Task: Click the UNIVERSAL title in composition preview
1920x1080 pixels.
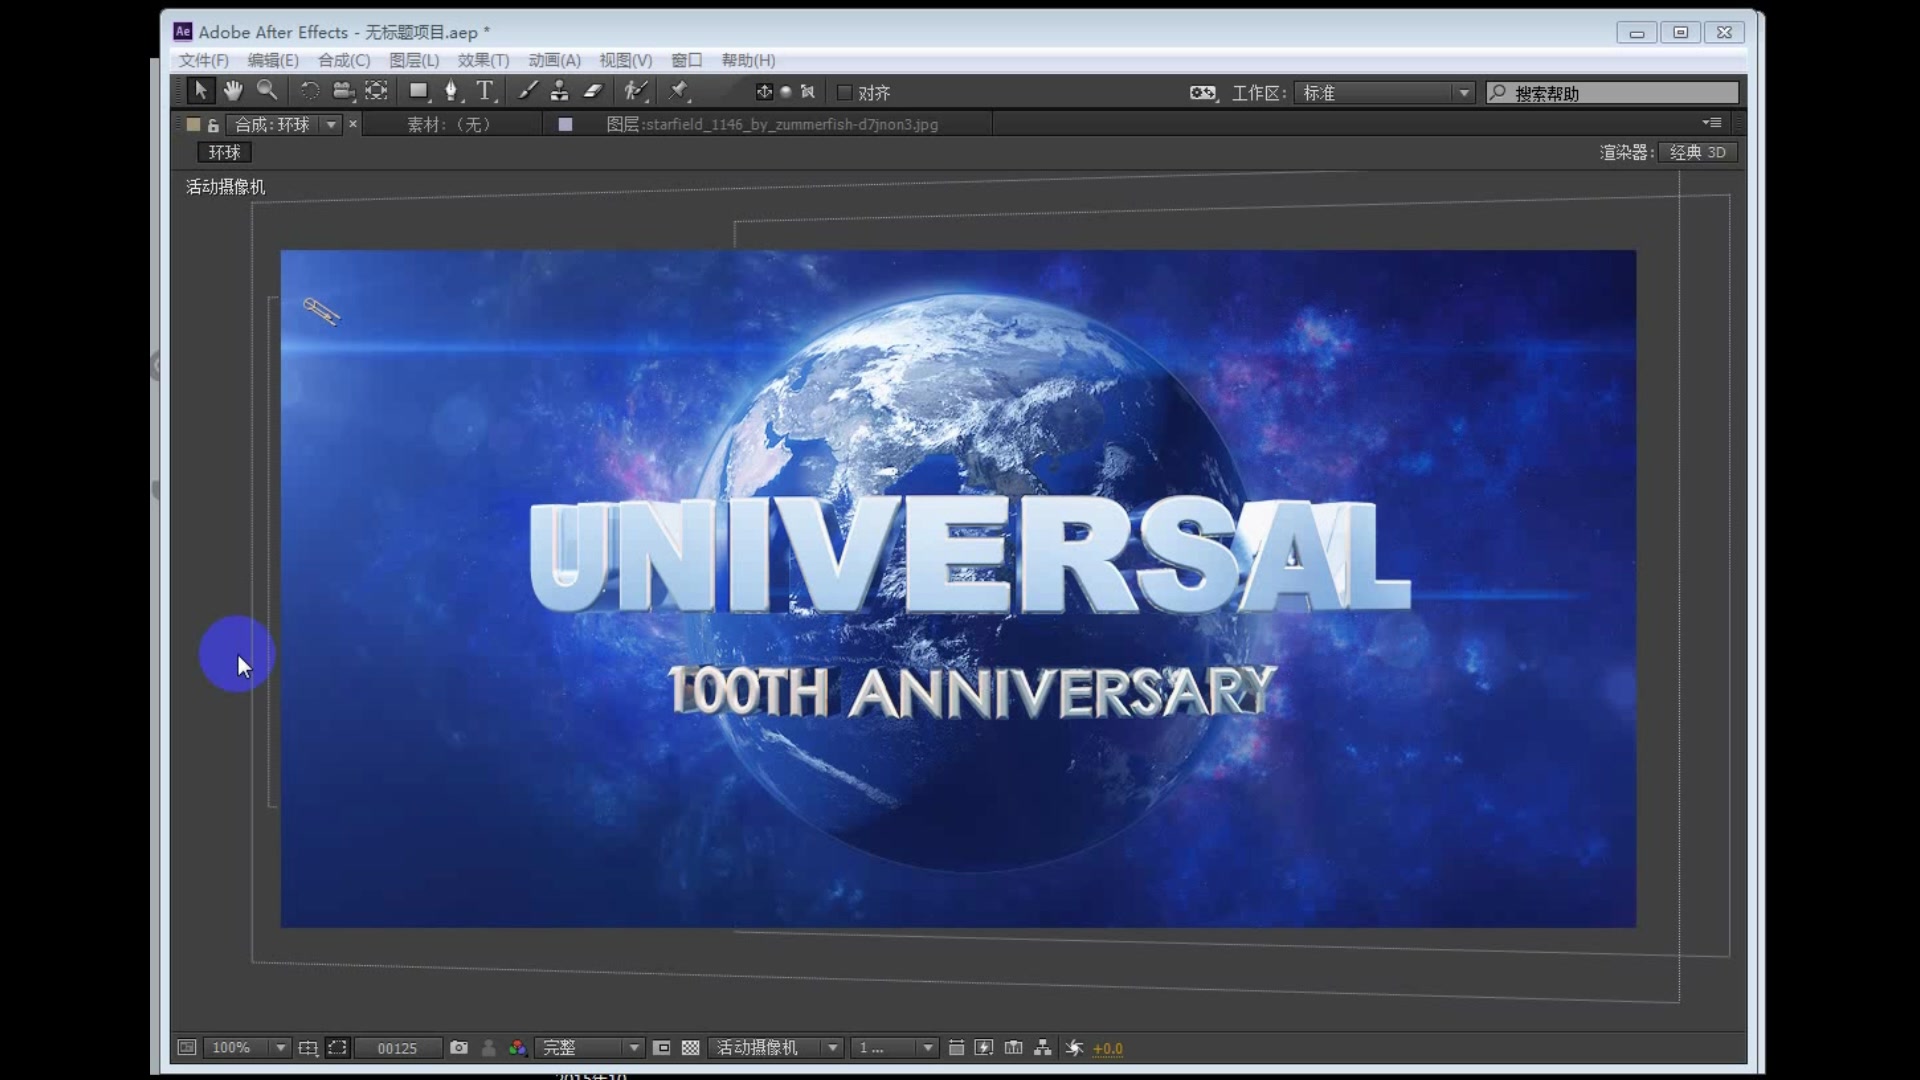Action: pos(969,556)
